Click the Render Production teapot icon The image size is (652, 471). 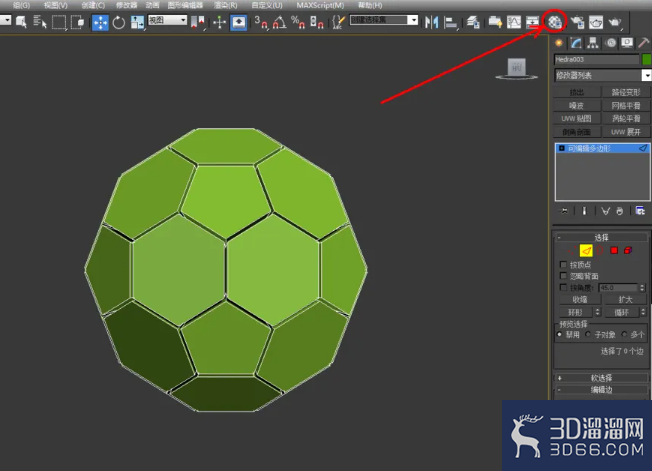pyautogui.click(x=615, y=22)
